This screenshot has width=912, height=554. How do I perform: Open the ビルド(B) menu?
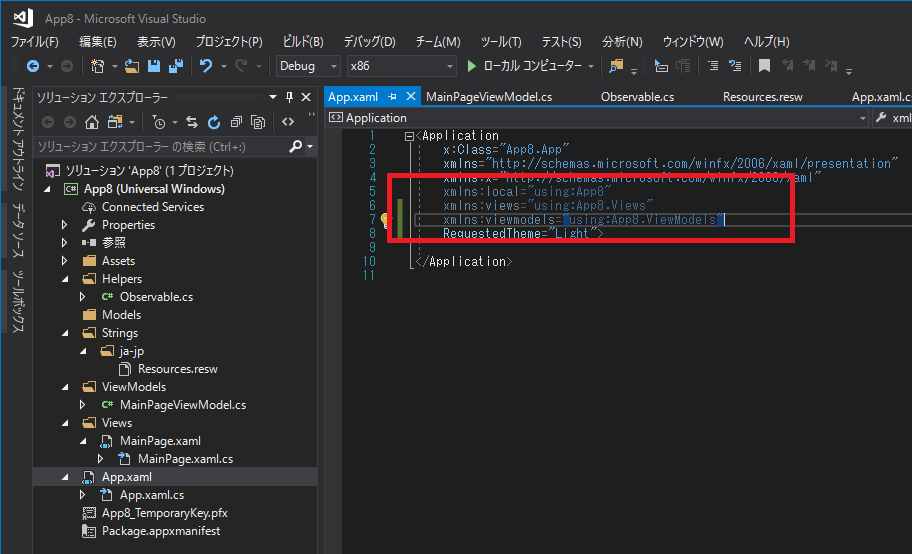click(x=303, y=42)
